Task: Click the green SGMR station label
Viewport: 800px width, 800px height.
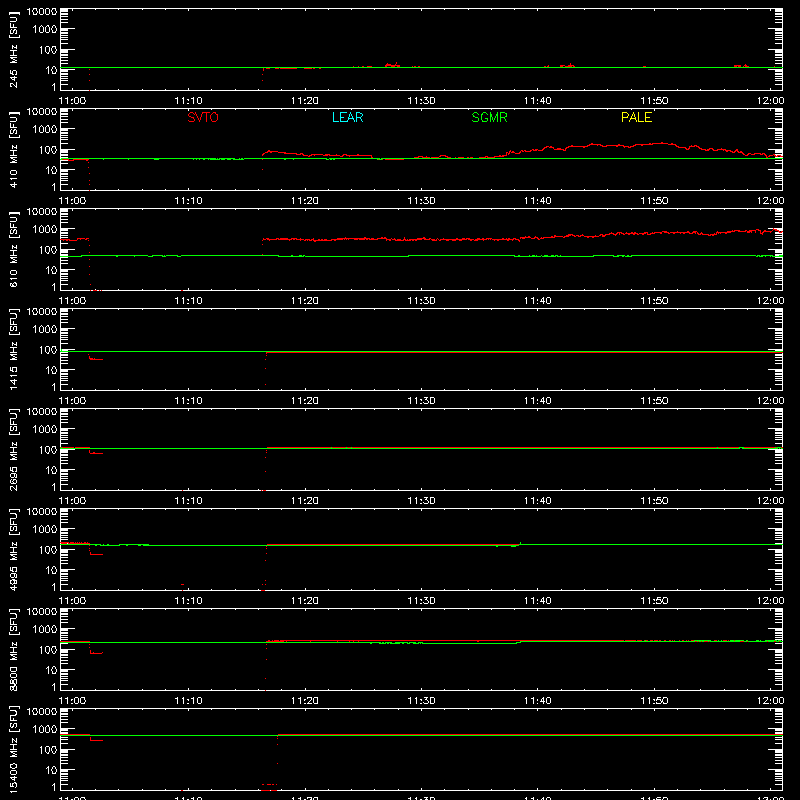Action: [489, 117]
